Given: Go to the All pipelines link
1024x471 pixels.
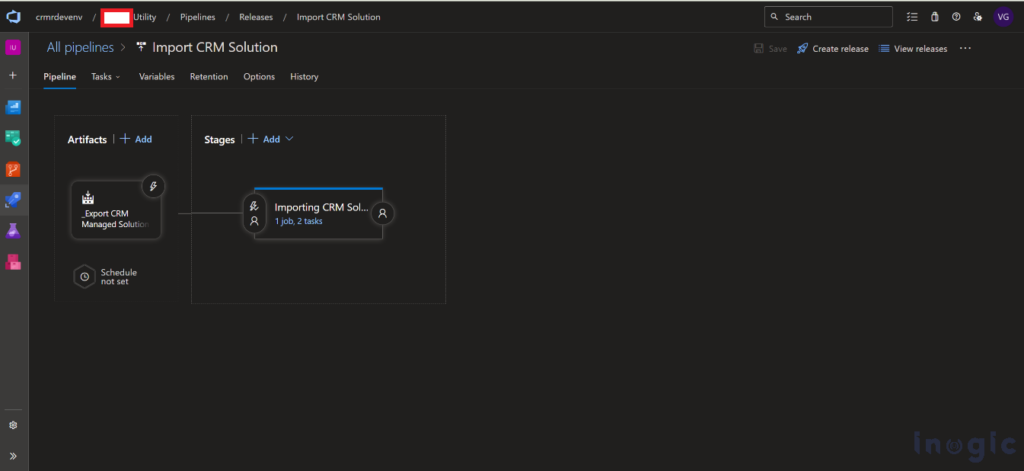Looking at the screenshot, I should (x=80, y=48).
